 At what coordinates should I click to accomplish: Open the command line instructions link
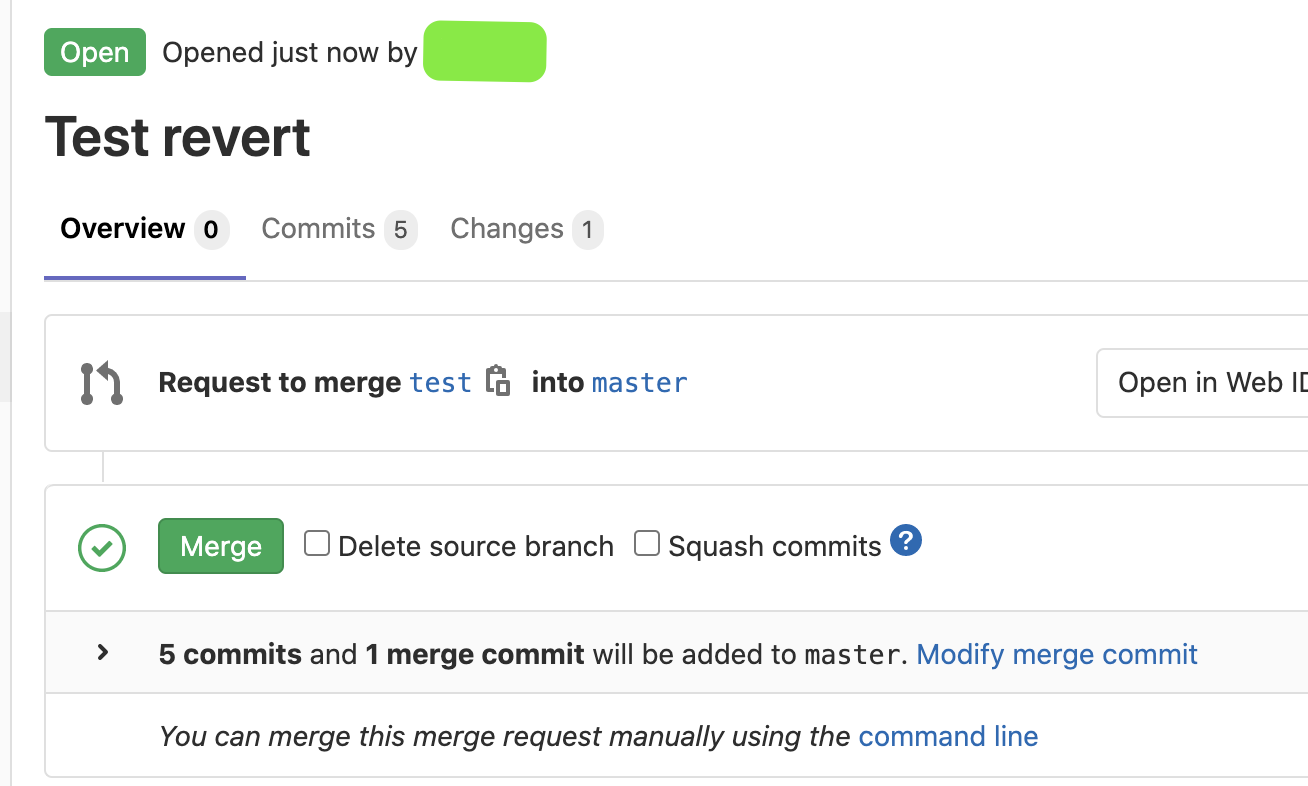pyautogui.click(x=948, y=737)
